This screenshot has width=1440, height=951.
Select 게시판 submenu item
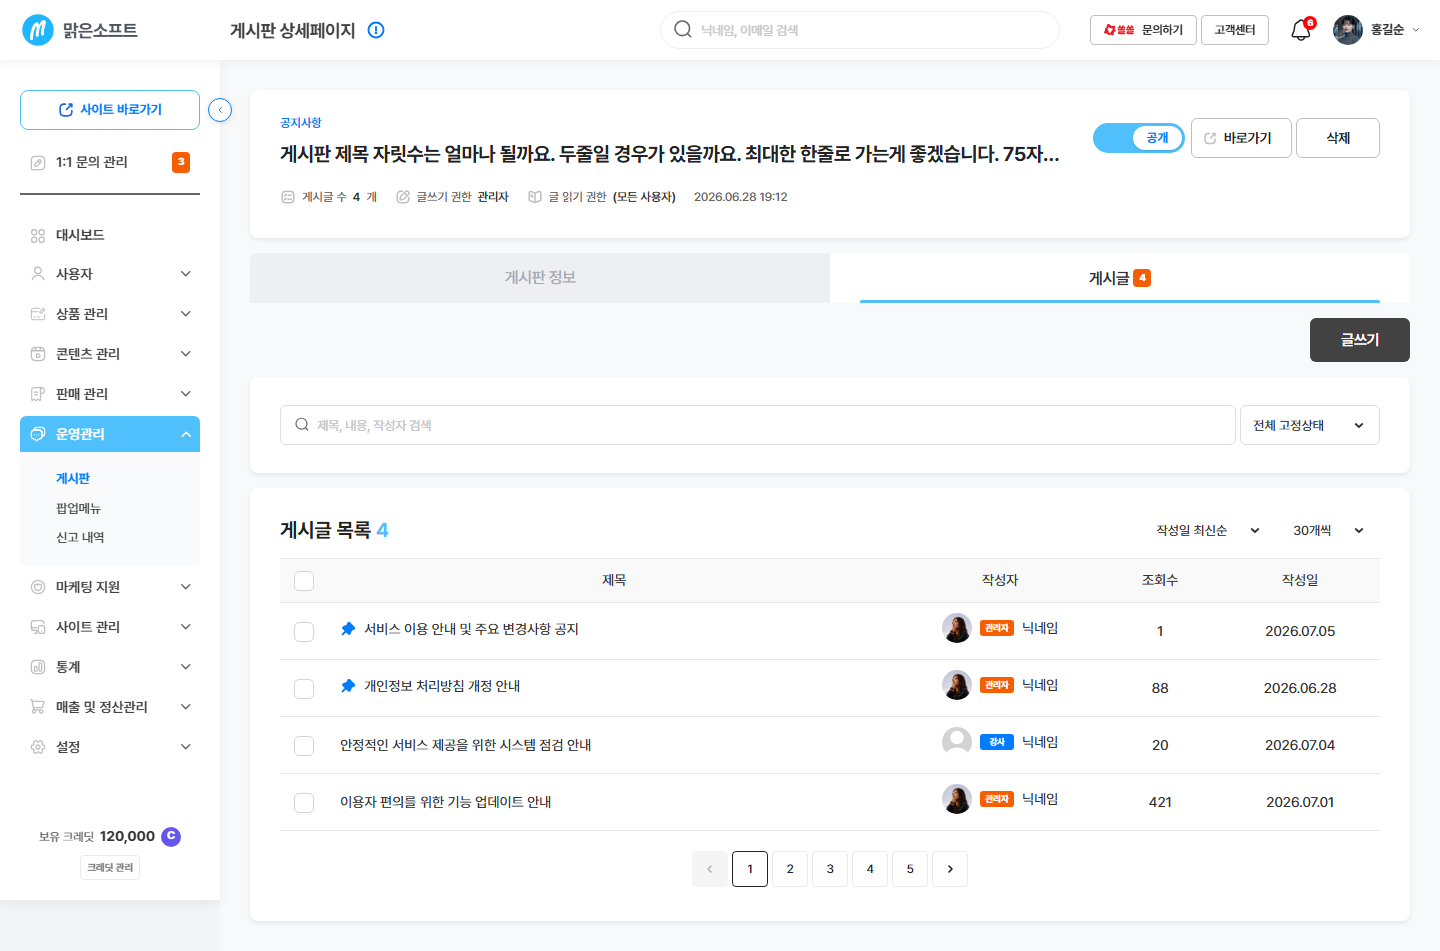tap(73, 479)
